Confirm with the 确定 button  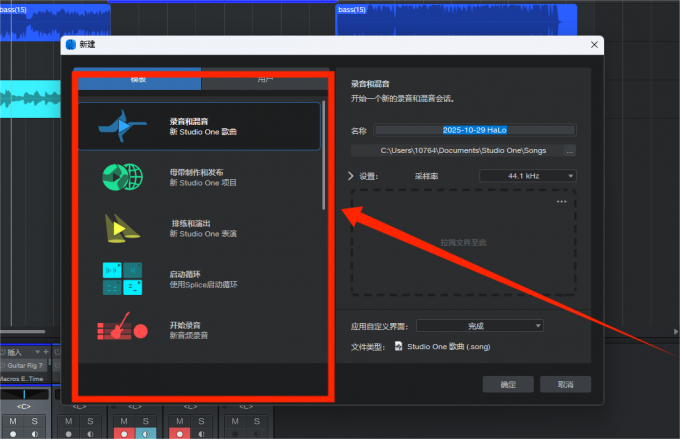click(x=508, y=384)
